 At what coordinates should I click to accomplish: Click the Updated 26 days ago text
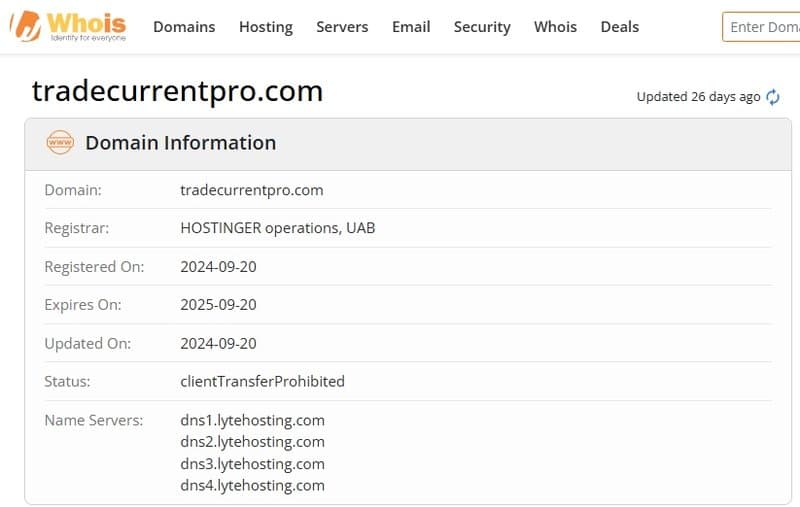click(x=698, y=97)
